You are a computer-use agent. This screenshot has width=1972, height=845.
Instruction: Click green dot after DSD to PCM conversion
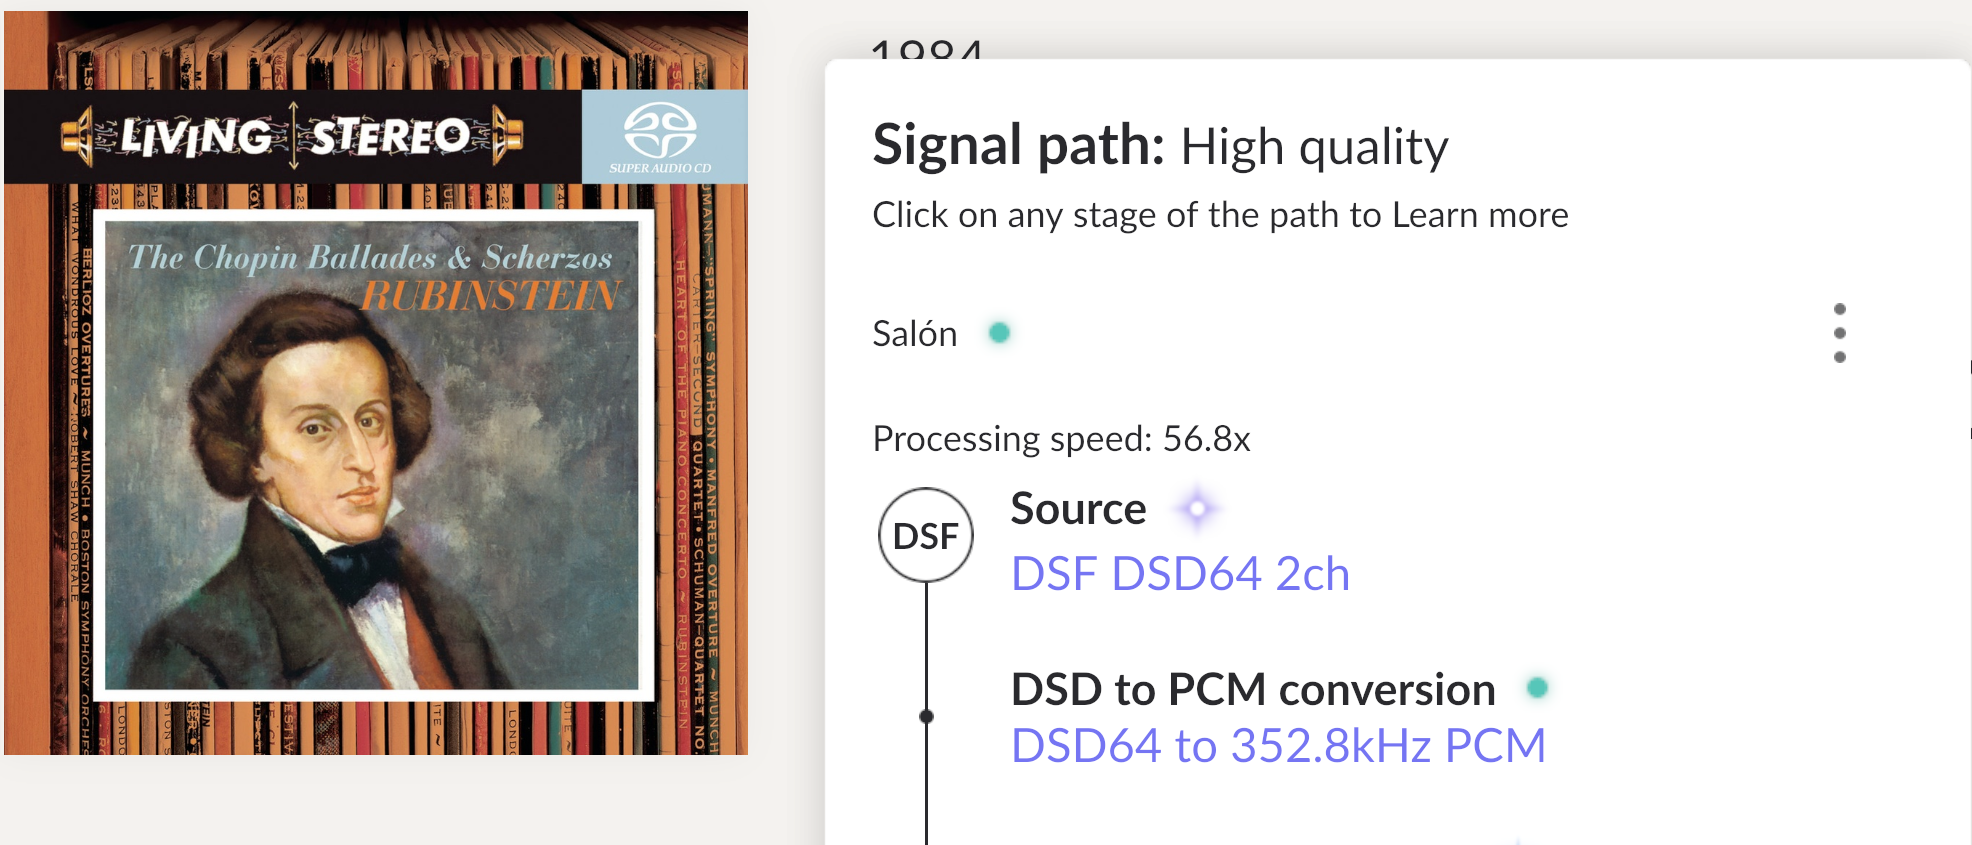click(1537, 688)
